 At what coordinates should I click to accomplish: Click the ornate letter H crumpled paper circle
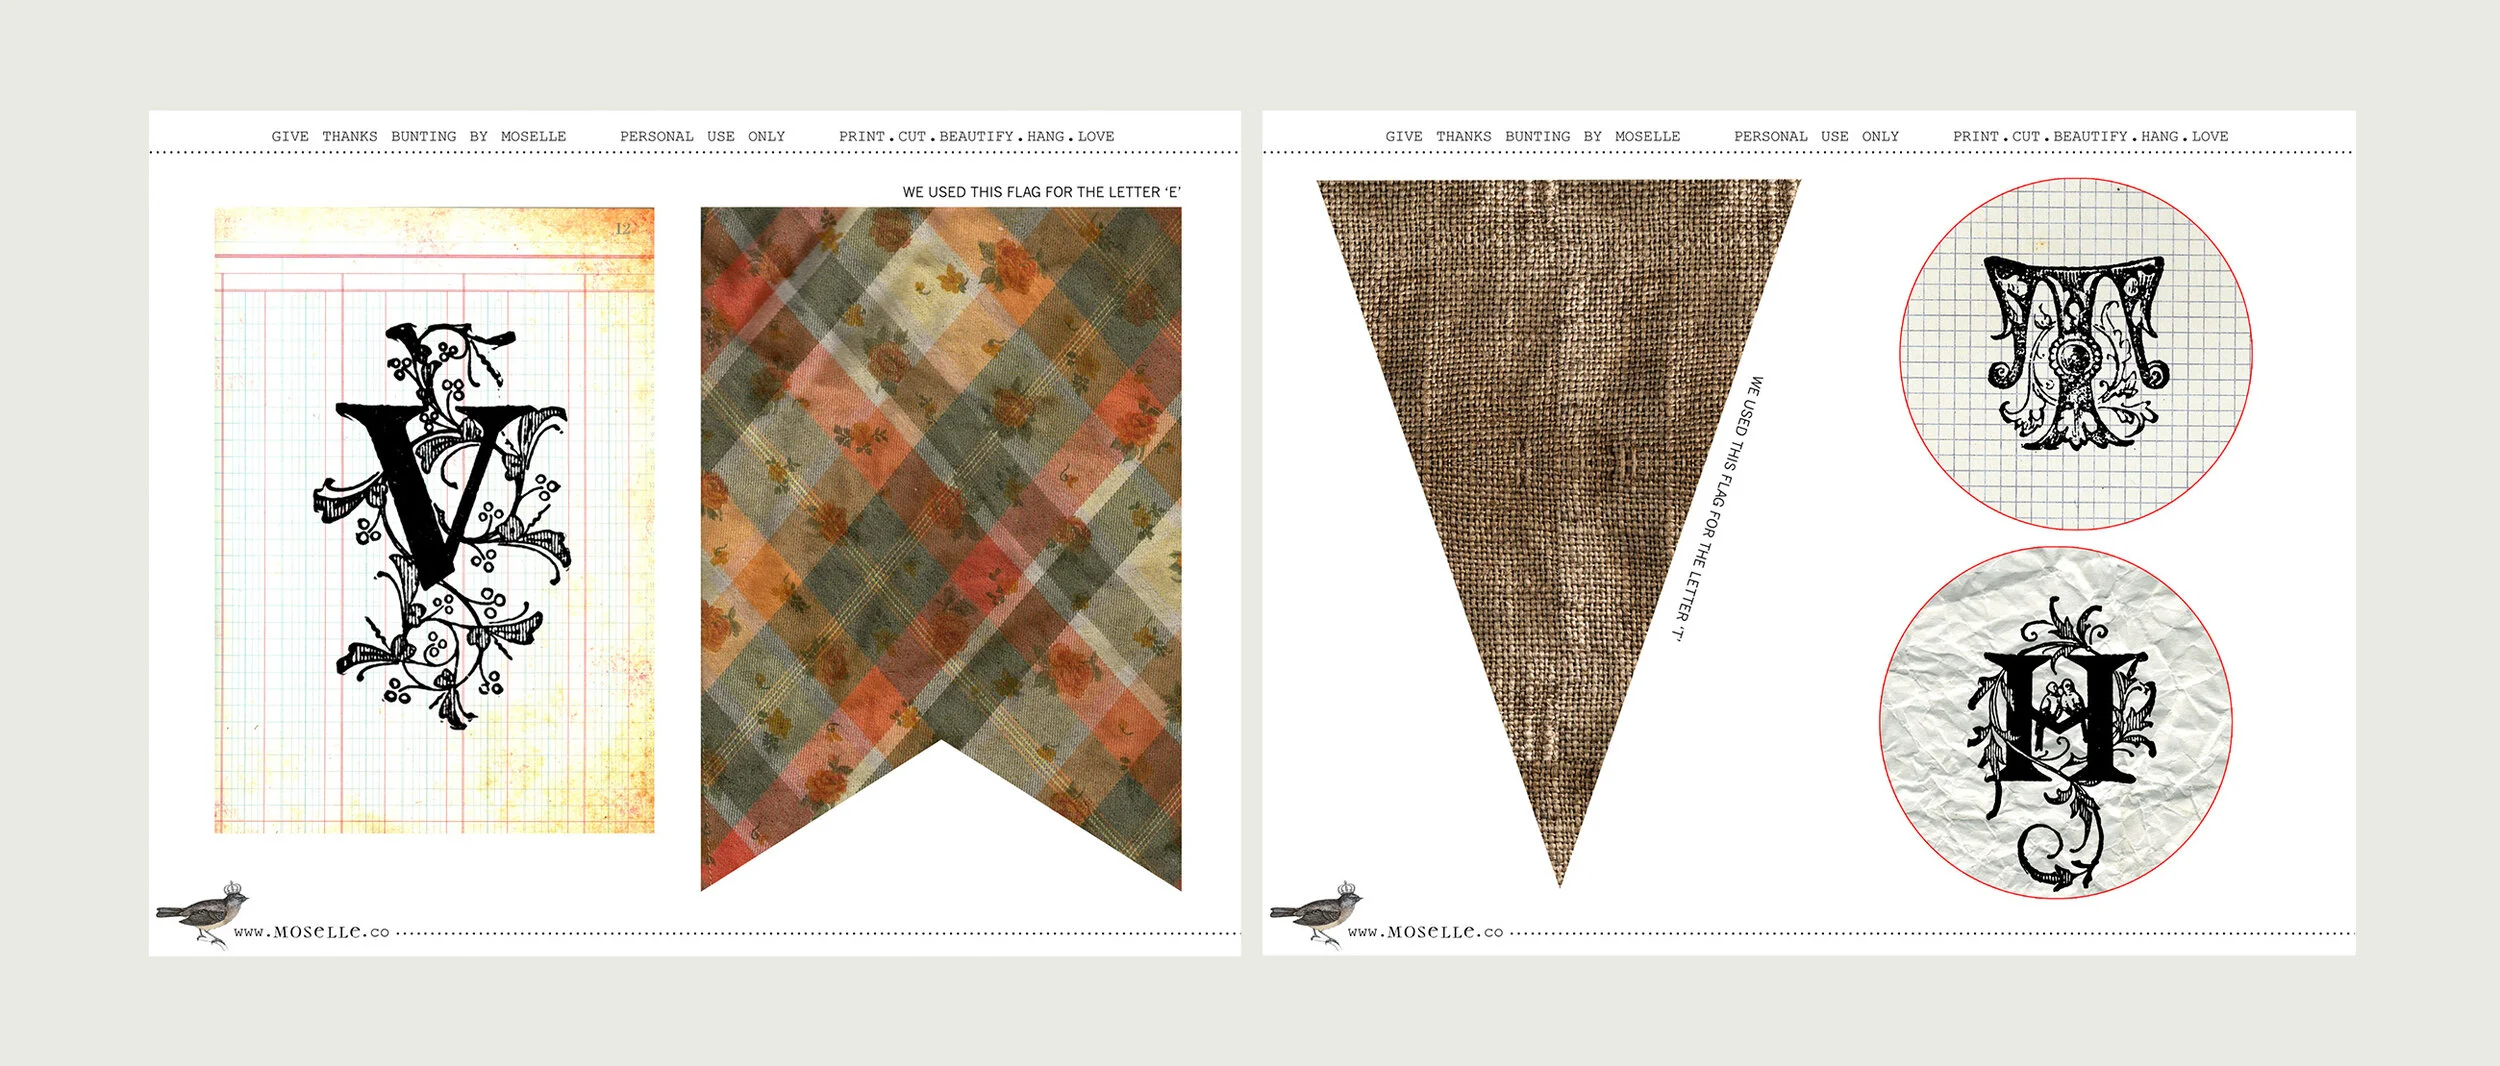(x=2056, y=722)
